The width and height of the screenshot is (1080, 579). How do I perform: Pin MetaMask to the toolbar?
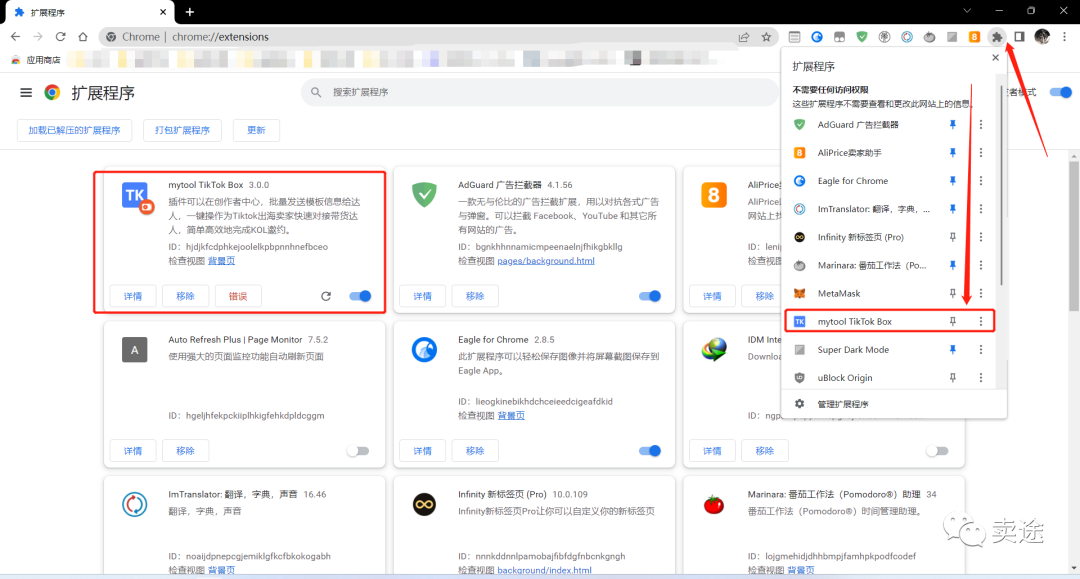(x=953, y=293)
